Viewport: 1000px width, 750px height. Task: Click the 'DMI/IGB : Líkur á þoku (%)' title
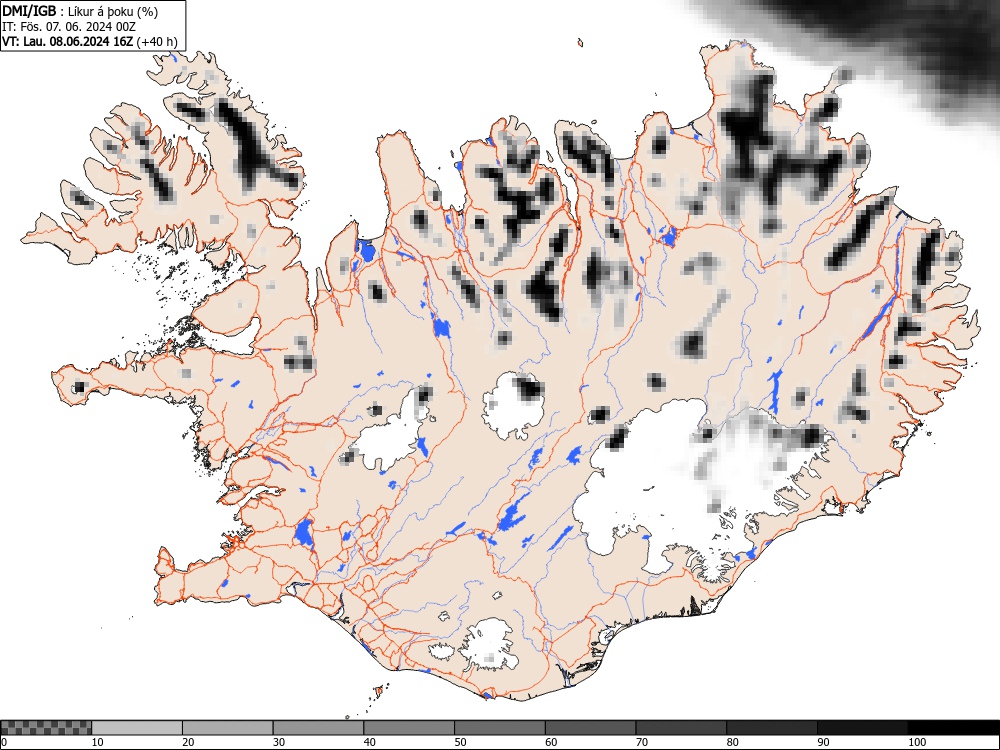80,11
